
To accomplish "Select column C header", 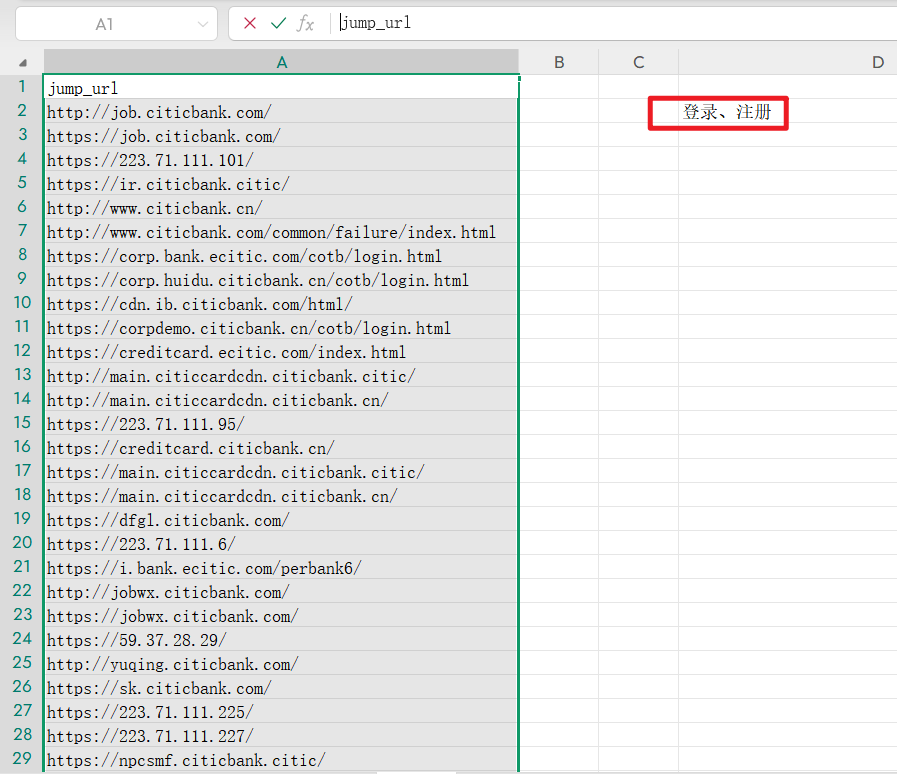I will click(x=638, y=62).
